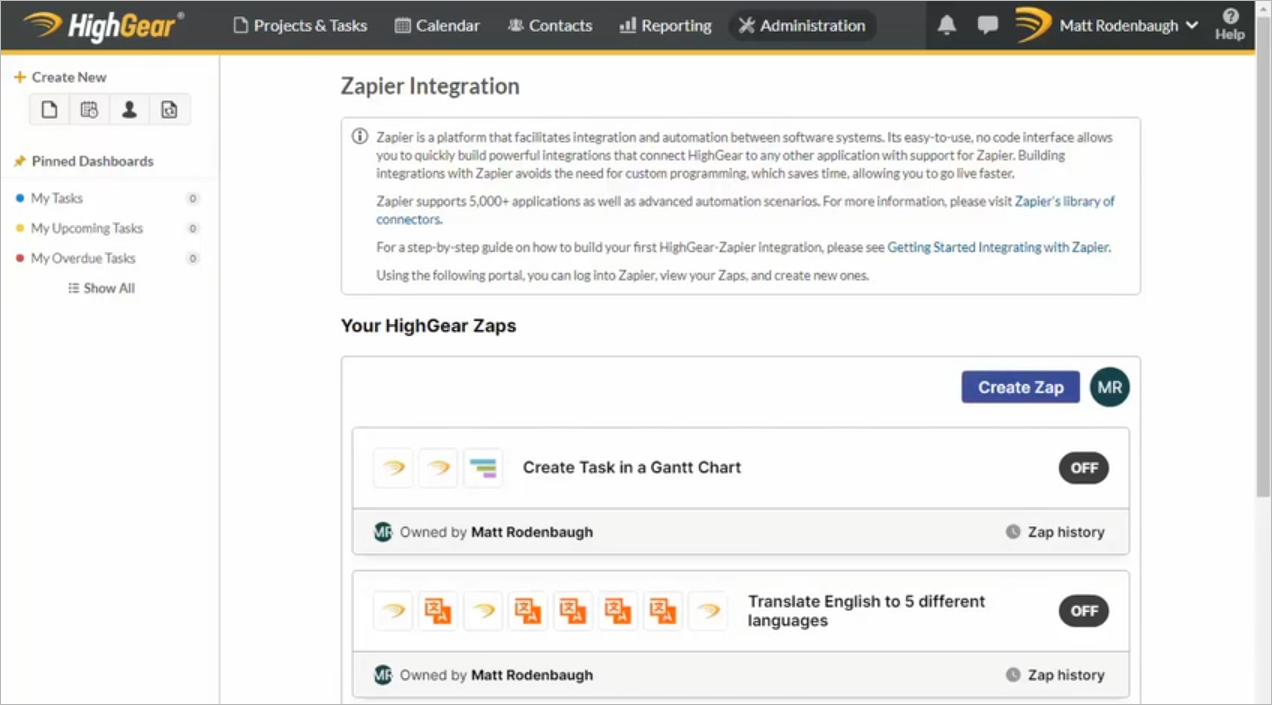Follow the Zapier's library of connectors link
Viewport: 1272px width, 705px height.
[x=745, y=210]
